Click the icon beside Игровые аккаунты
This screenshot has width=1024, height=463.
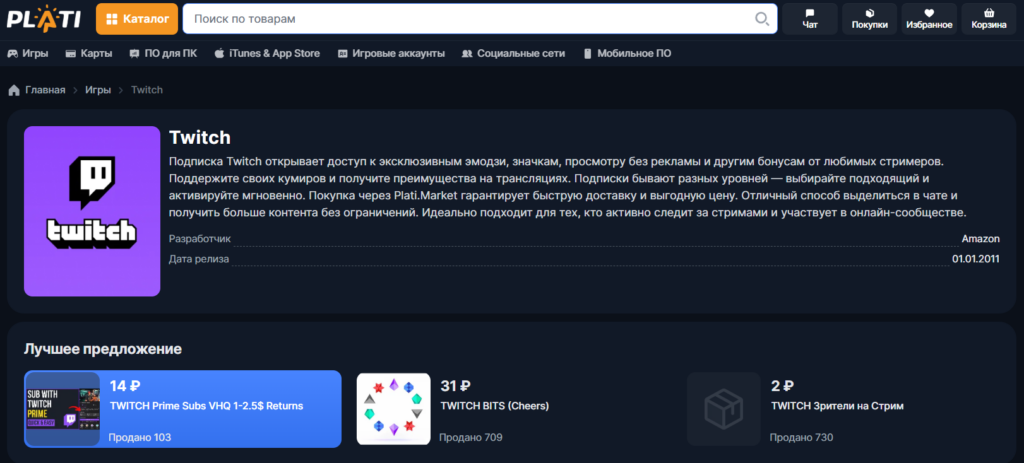coord(343,54)
